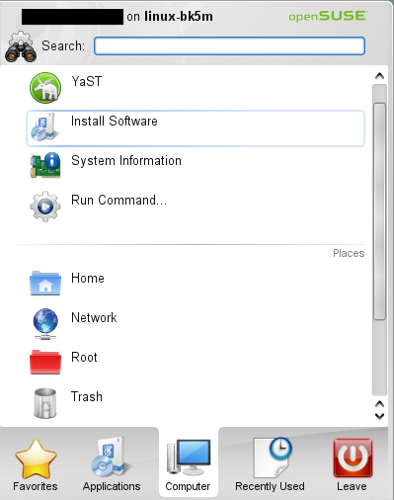The height and width of the screenshot is (500, 394).
Task: Open the Leave tab
Action: click(352, 465)
